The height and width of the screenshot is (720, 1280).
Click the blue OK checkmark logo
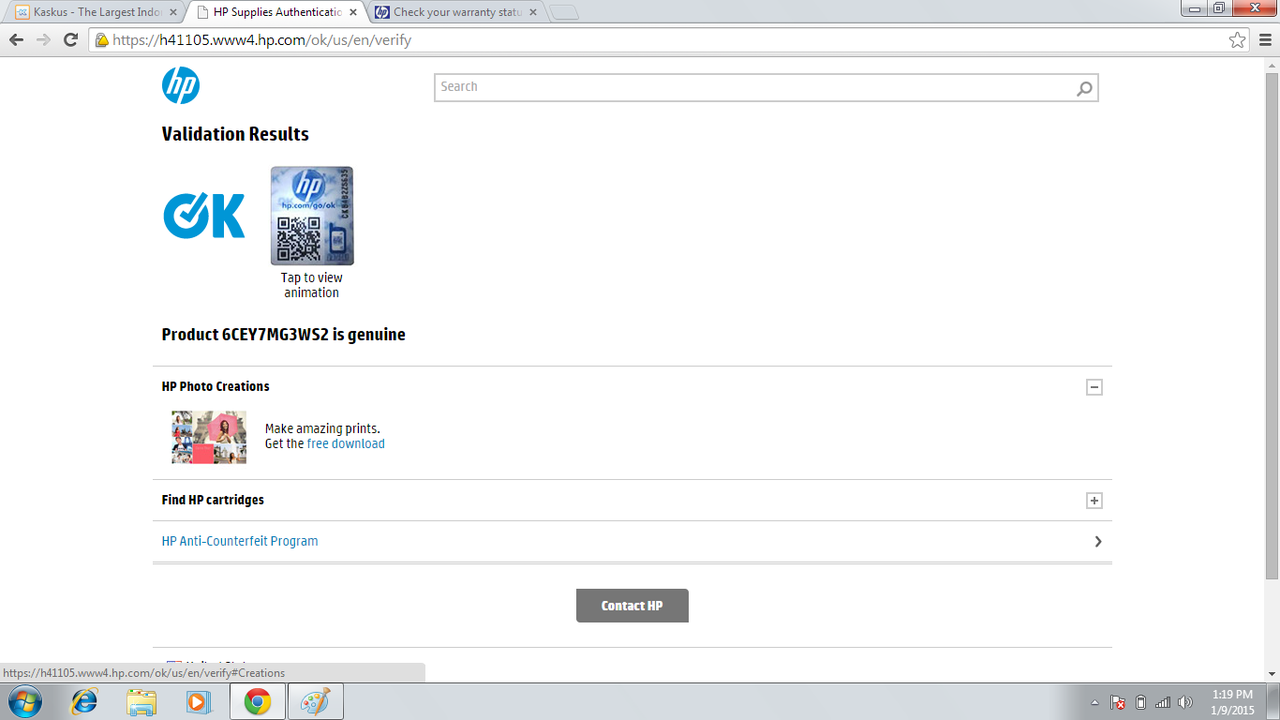pos(204,215)
